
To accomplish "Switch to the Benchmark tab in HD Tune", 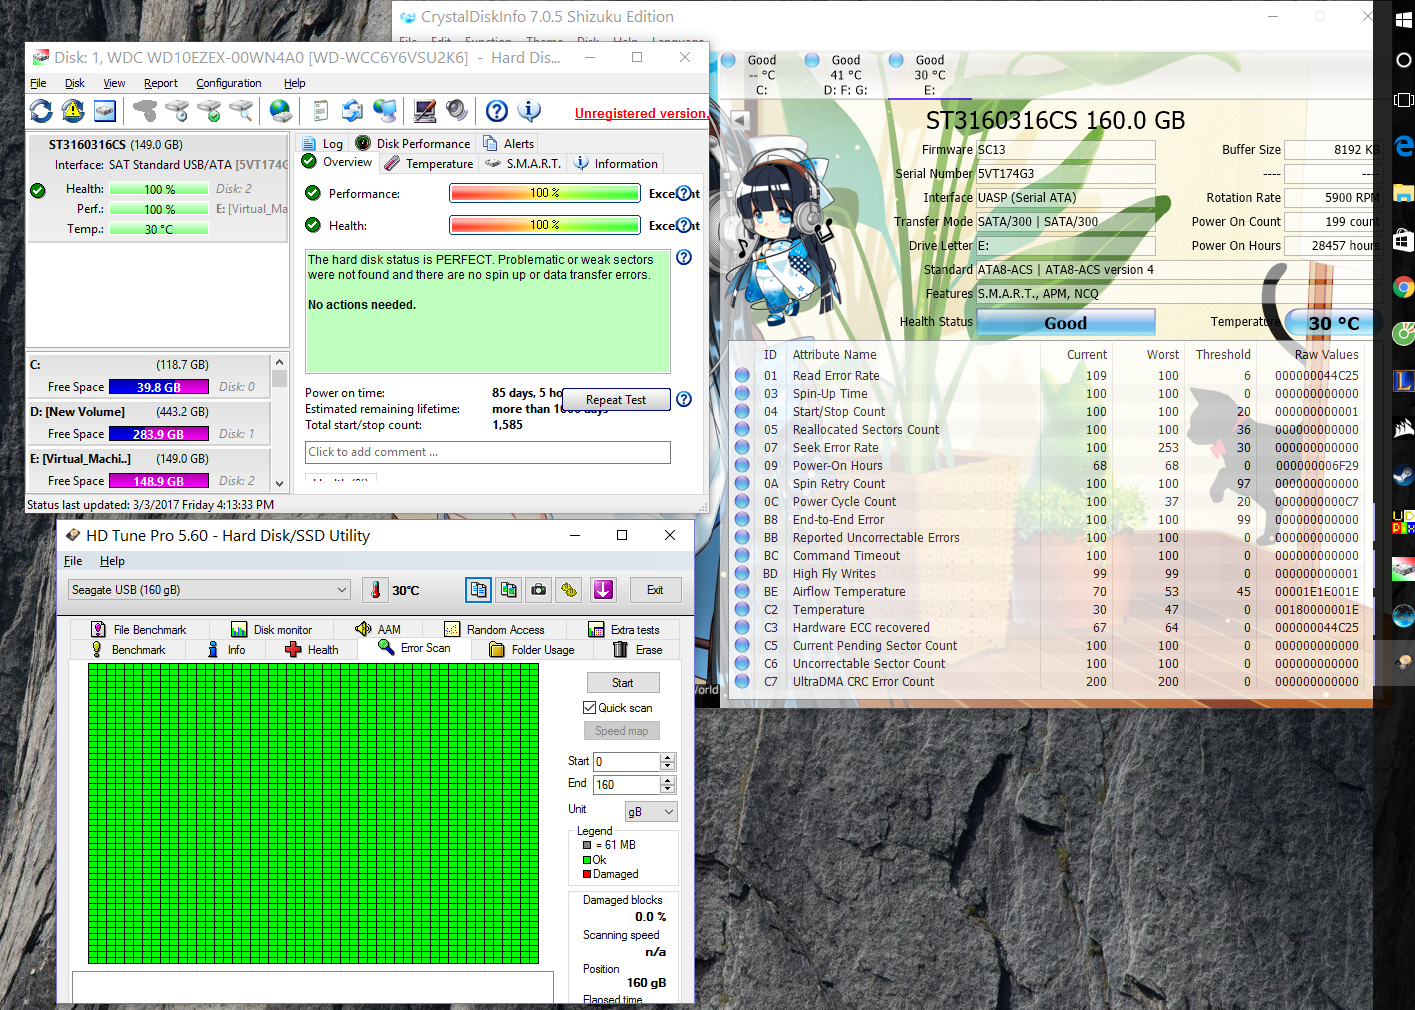I will pyautogui.click(x=128, y=649).
